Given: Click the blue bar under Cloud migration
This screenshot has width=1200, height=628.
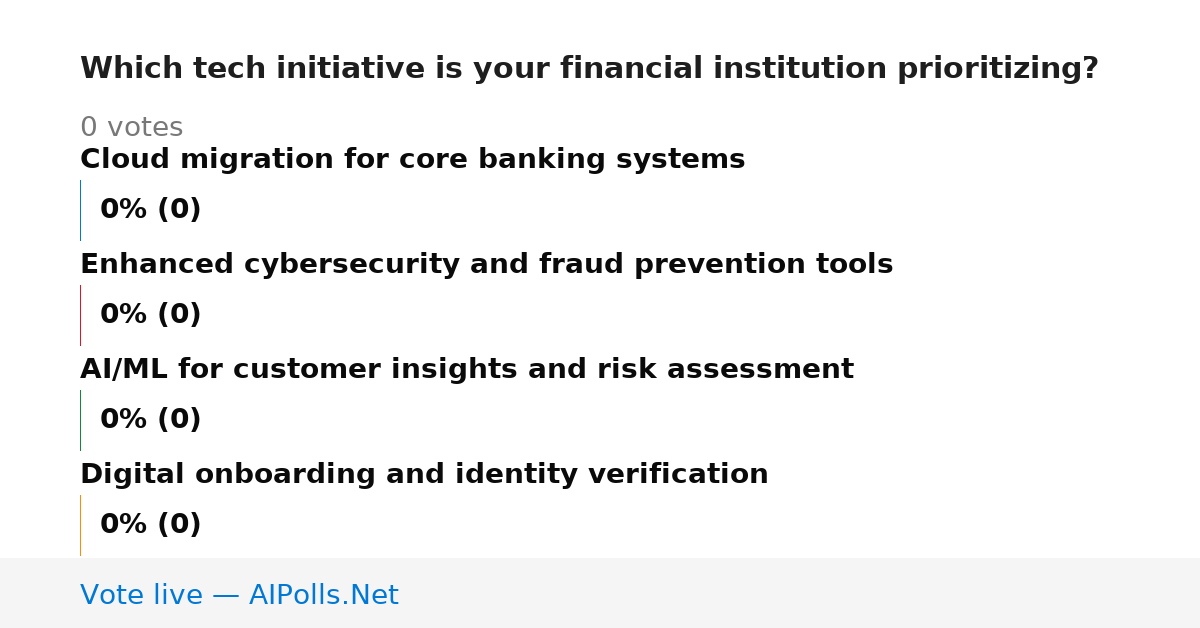Looking at the screenshot, I should (x=80, y=210).
